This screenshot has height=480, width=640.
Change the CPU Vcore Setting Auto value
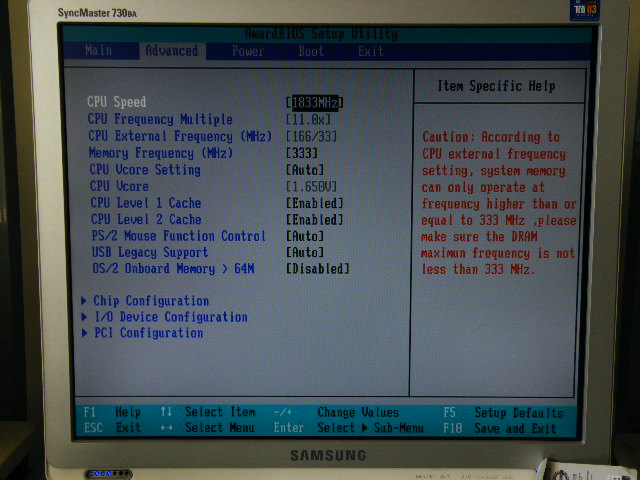305,170
